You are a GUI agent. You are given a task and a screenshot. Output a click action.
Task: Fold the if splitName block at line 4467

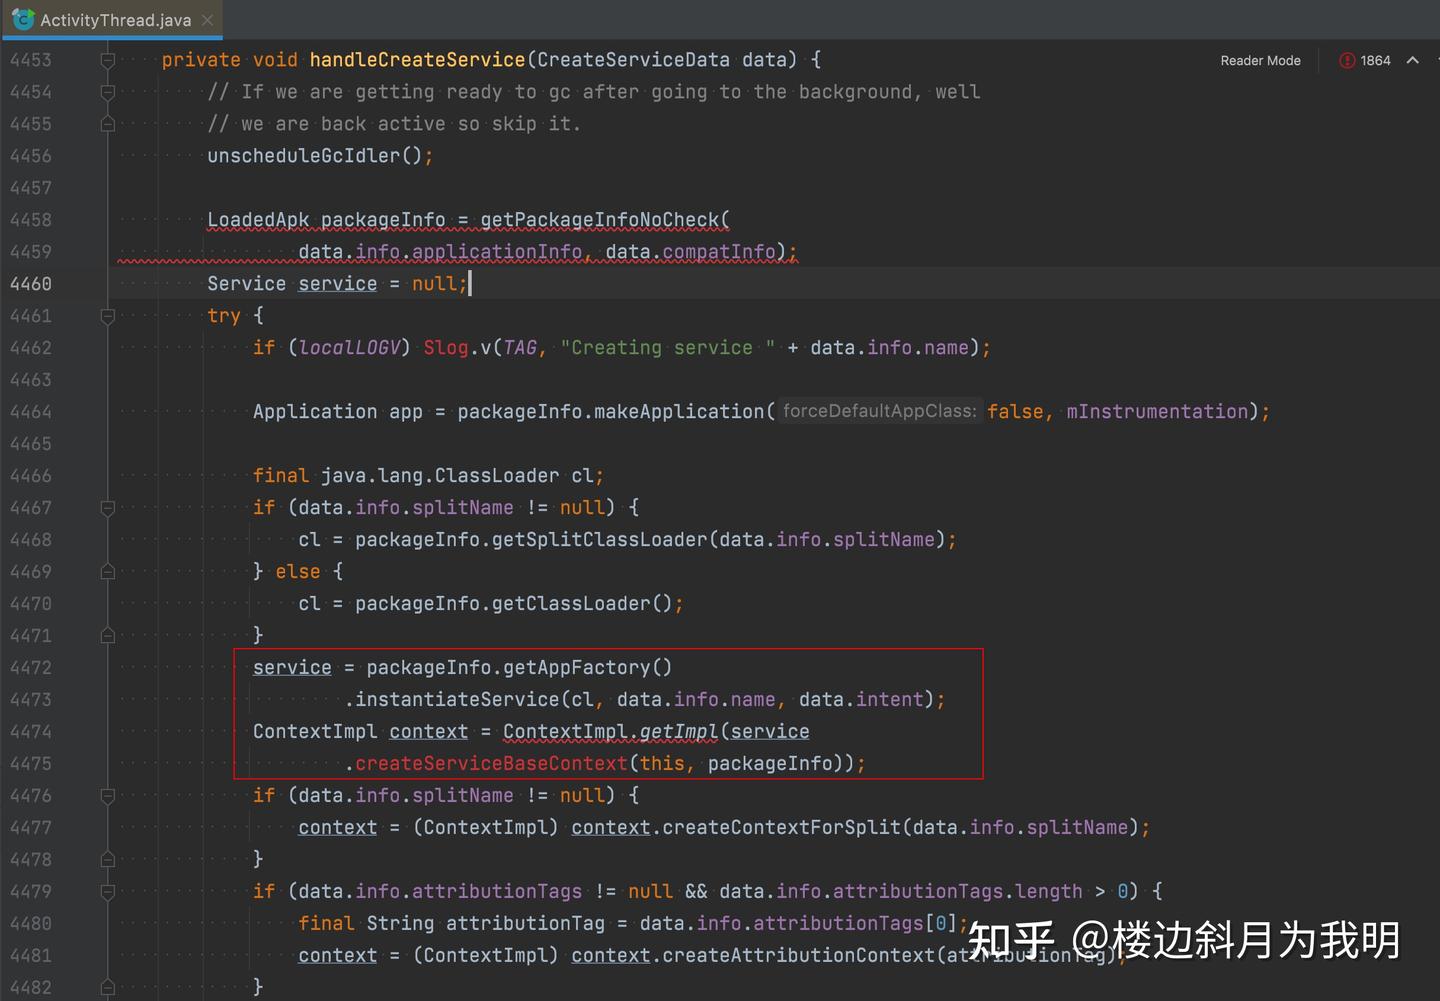[x=108, y=508]
